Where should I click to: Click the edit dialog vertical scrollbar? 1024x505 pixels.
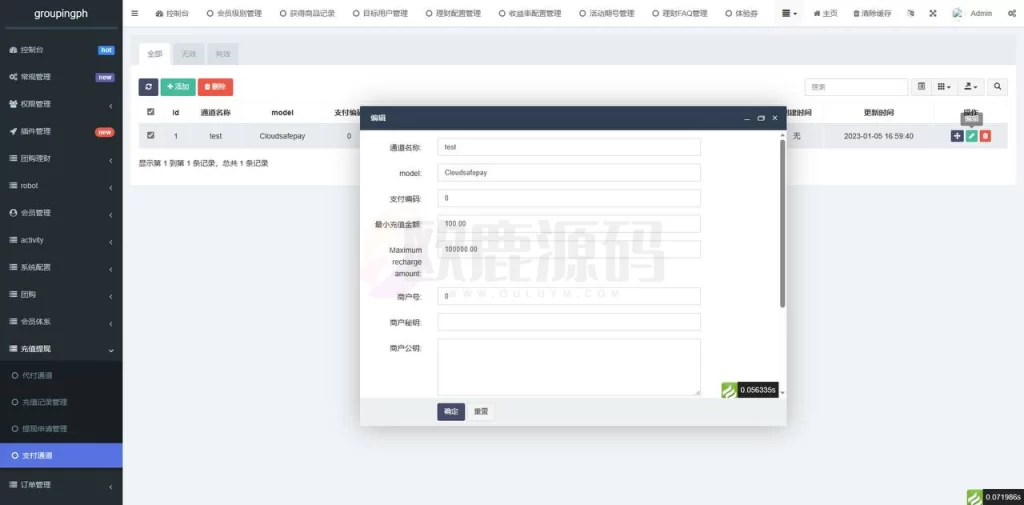(x=782, y=223)
